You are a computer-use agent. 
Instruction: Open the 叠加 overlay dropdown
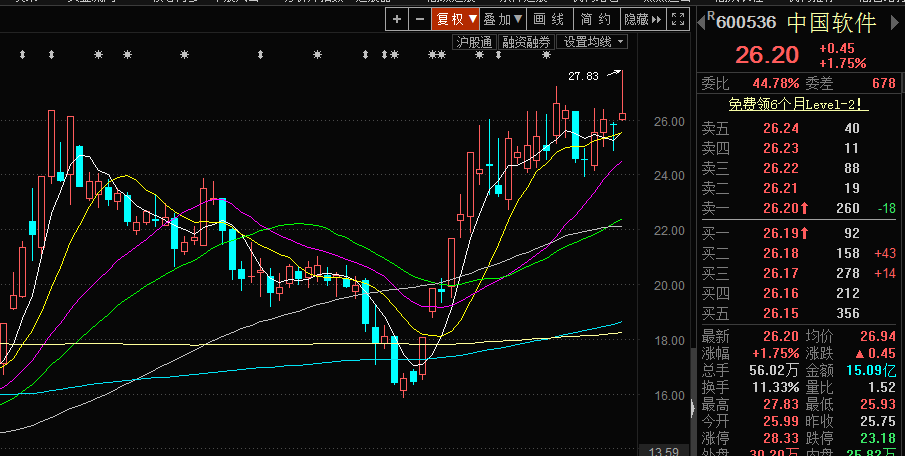pyautogui.click(x=502, y=19)
